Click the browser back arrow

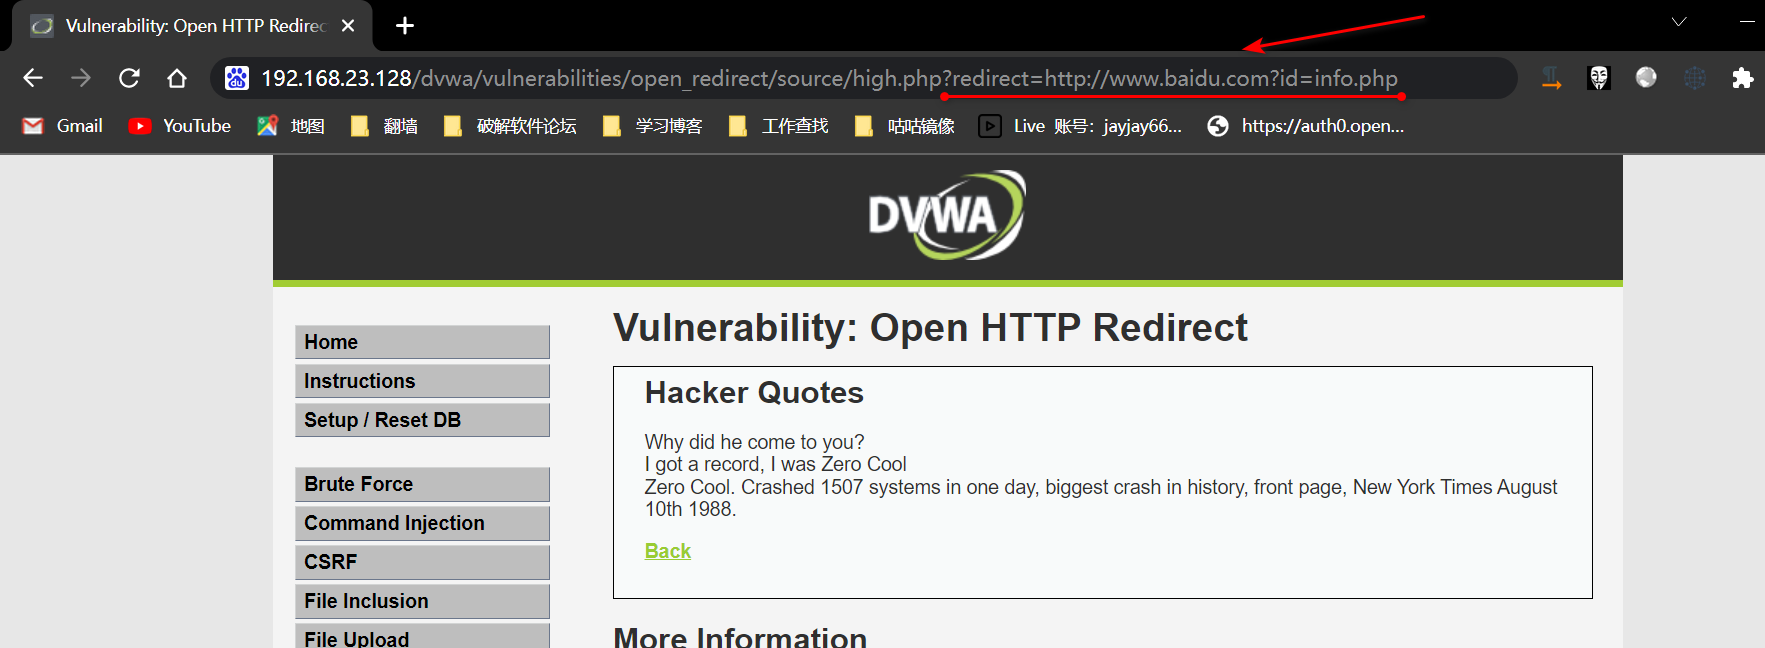33,78
